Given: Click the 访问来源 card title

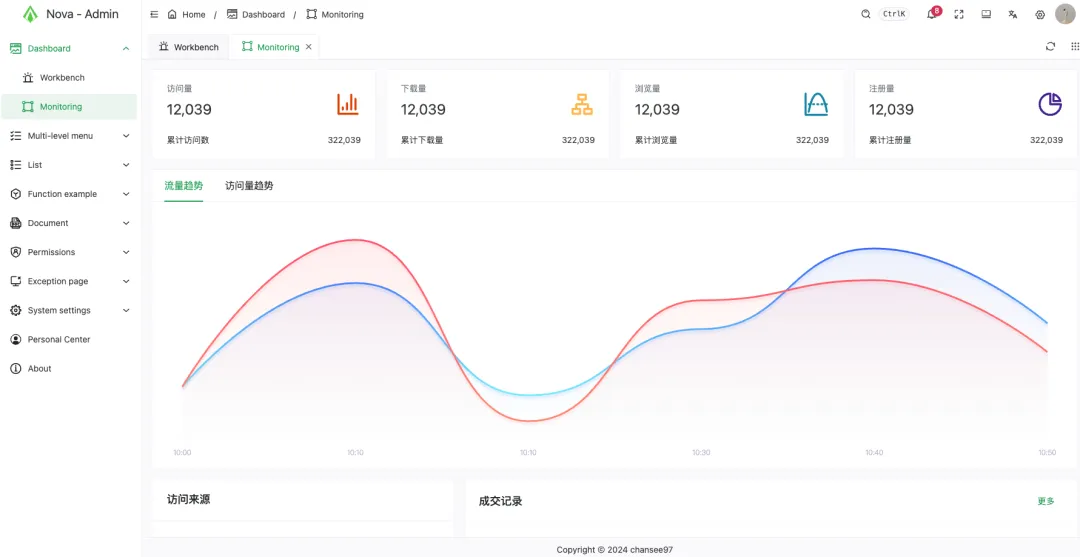Looking at the screenshot, I should pyautogui.click(x=189, y=500).
